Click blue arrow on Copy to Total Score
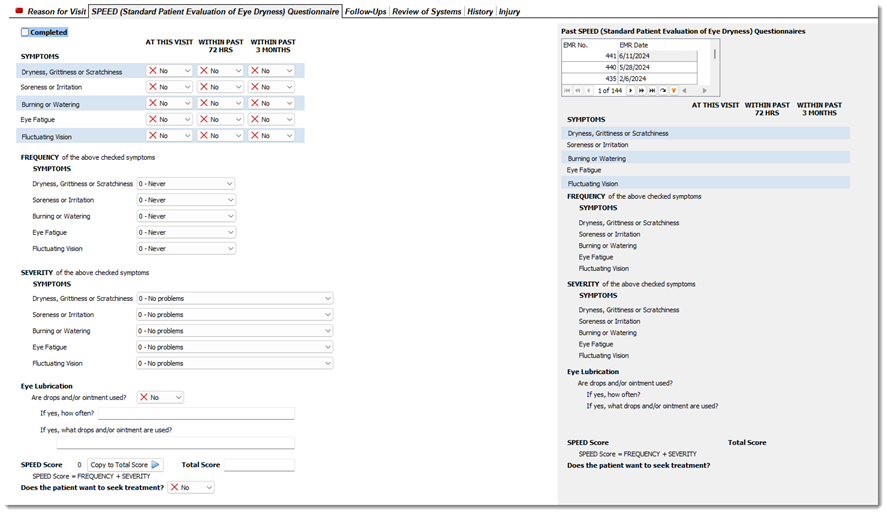 click(x=156, y=465)
